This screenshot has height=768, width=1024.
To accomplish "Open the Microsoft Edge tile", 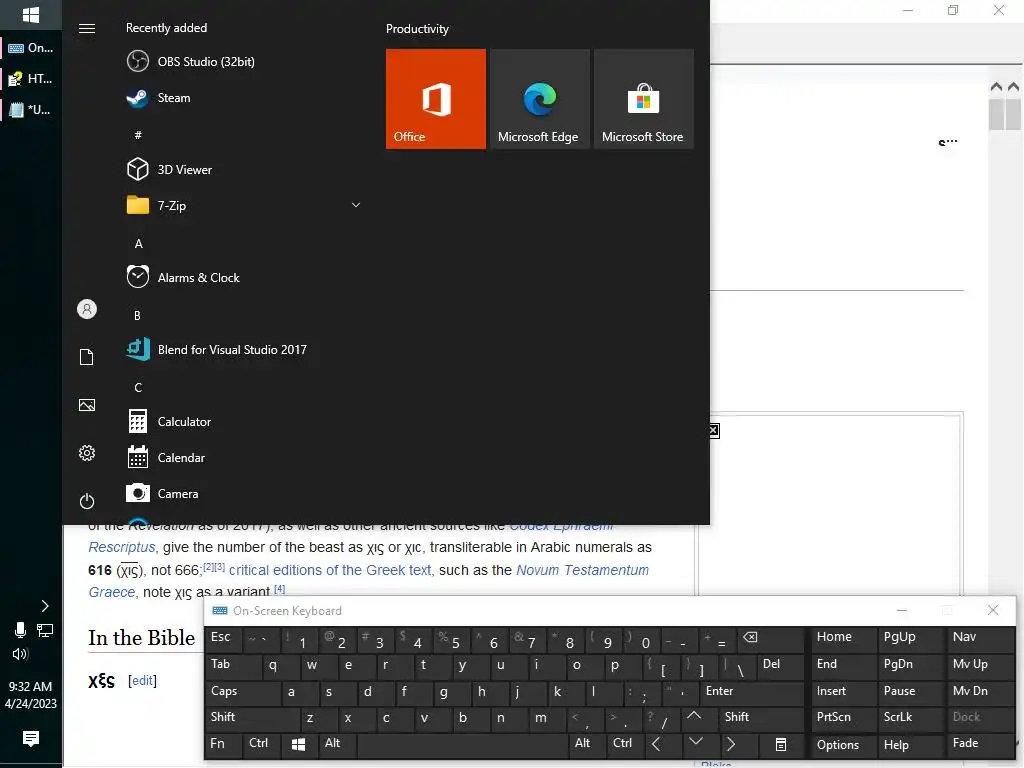I will [x=539, y=99].
